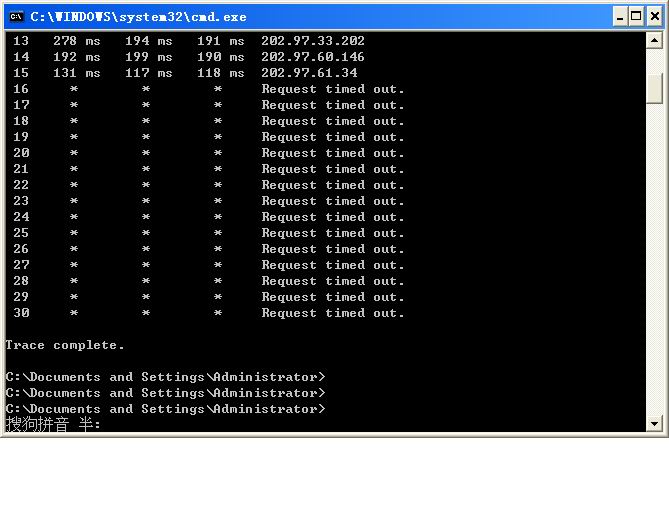Click the IP address 202.97.33.202
The width and height of the screenshot is (669, 512).
tap(313, 41)
